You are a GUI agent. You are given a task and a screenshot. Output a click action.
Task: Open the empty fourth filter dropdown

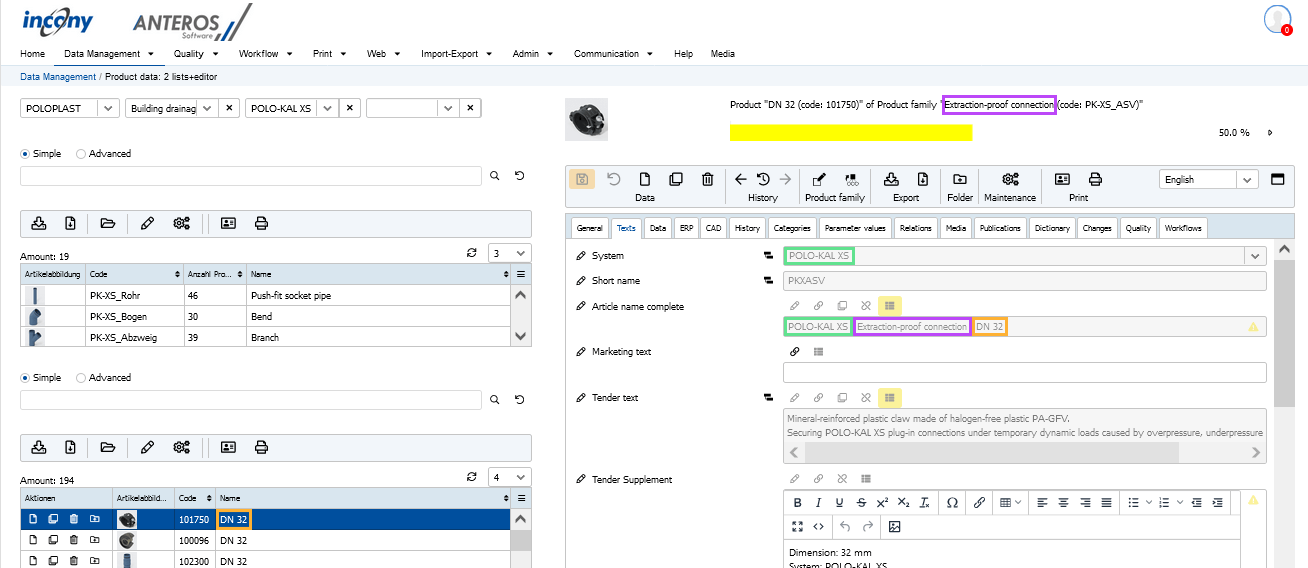click(449, 108)
